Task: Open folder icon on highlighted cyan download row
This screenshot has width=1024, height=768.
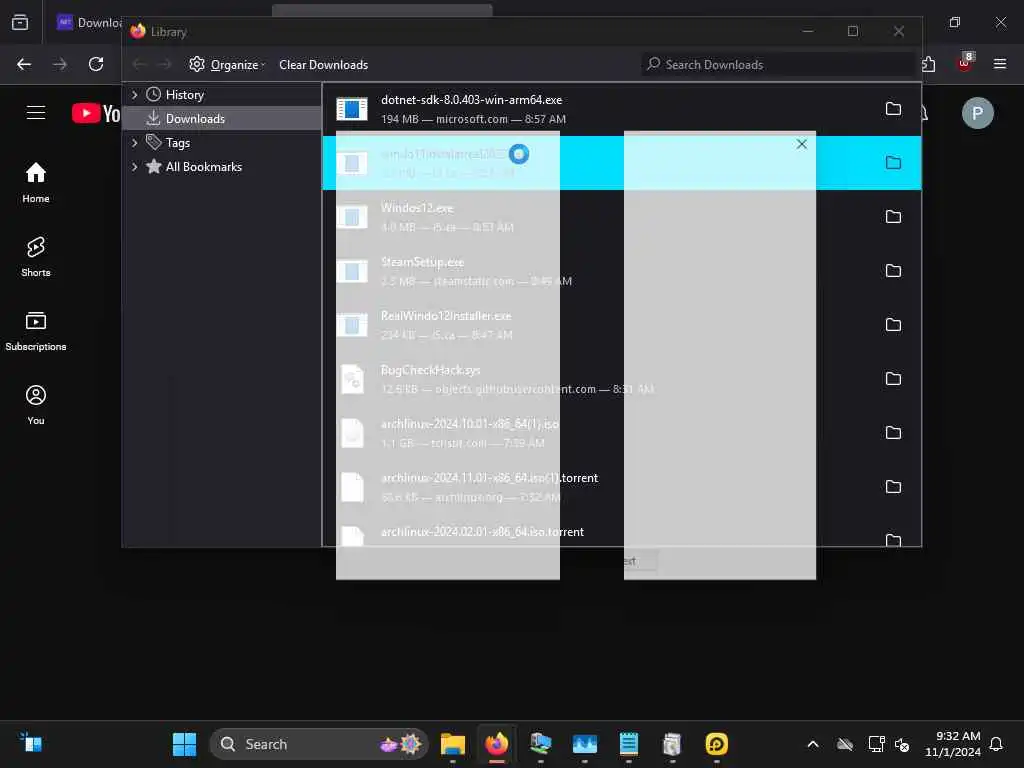Action: point(893,163)
